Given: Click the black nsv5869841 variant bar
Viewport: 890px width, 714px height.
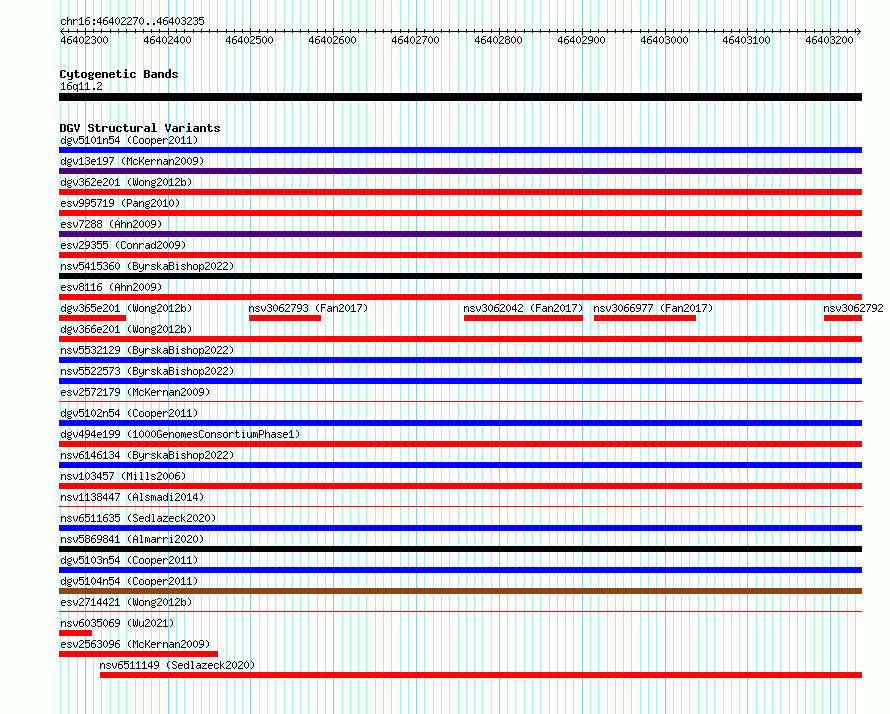Looking at the screenshot, I should tap(460, 549).
